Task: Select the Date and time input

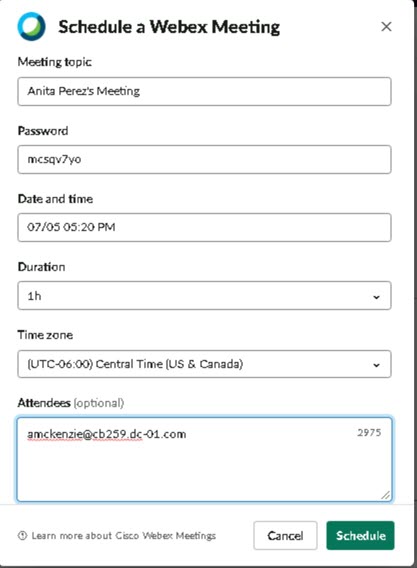Action: tap(204, 227)
